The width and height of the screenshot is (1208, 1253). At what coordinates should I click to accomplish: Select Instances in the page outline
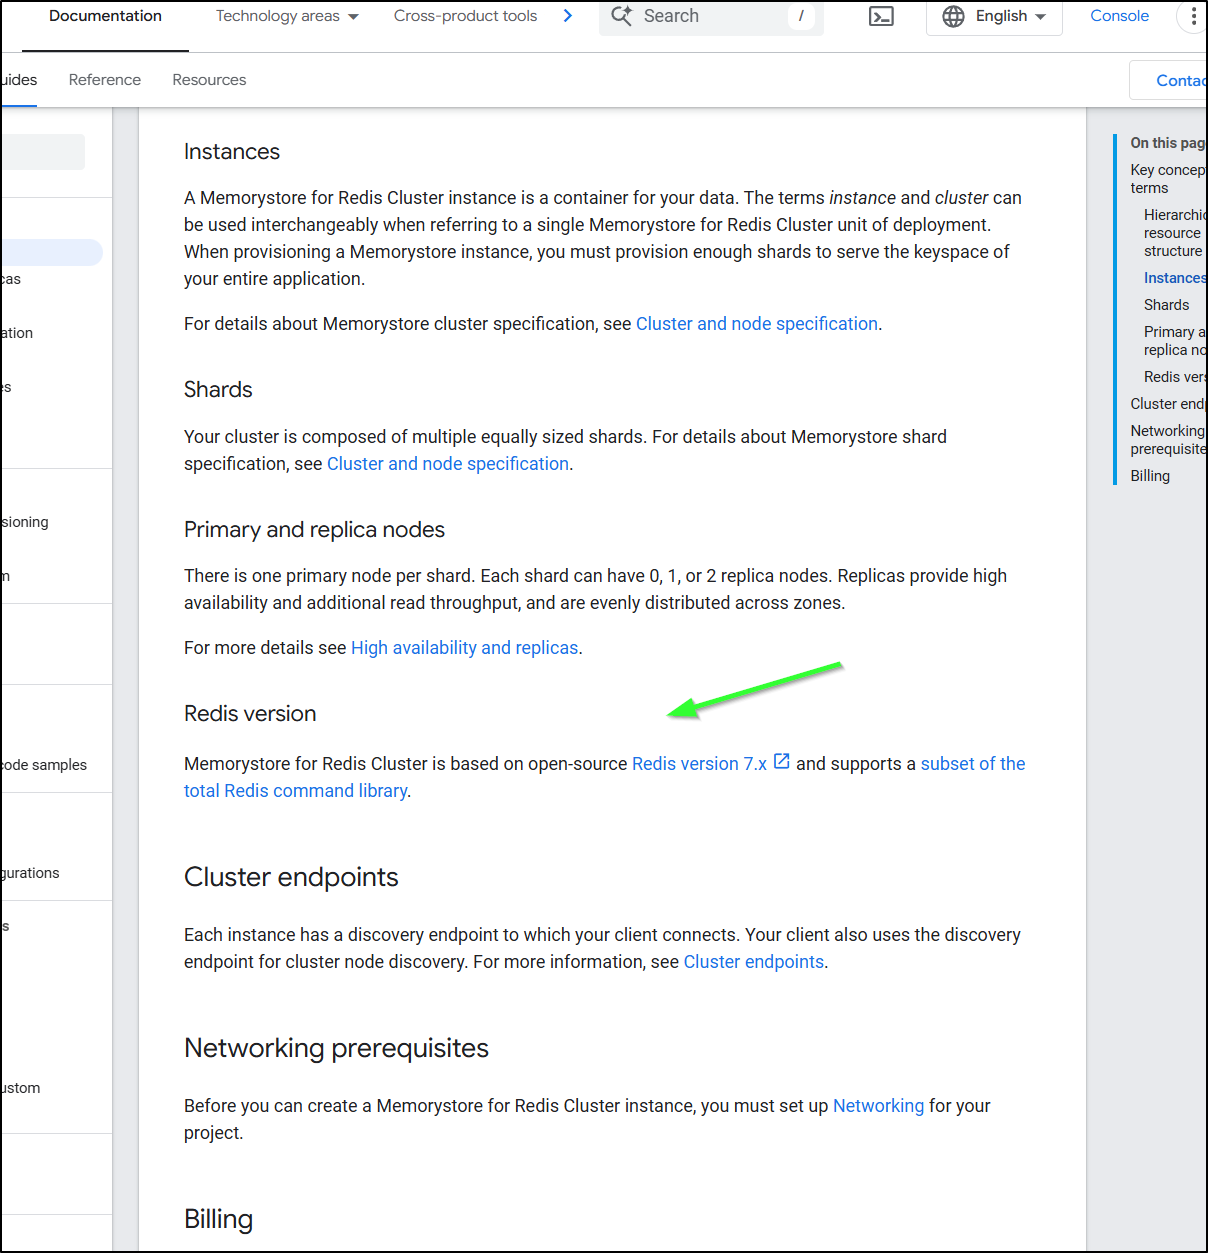click(x=1175, y=278)
